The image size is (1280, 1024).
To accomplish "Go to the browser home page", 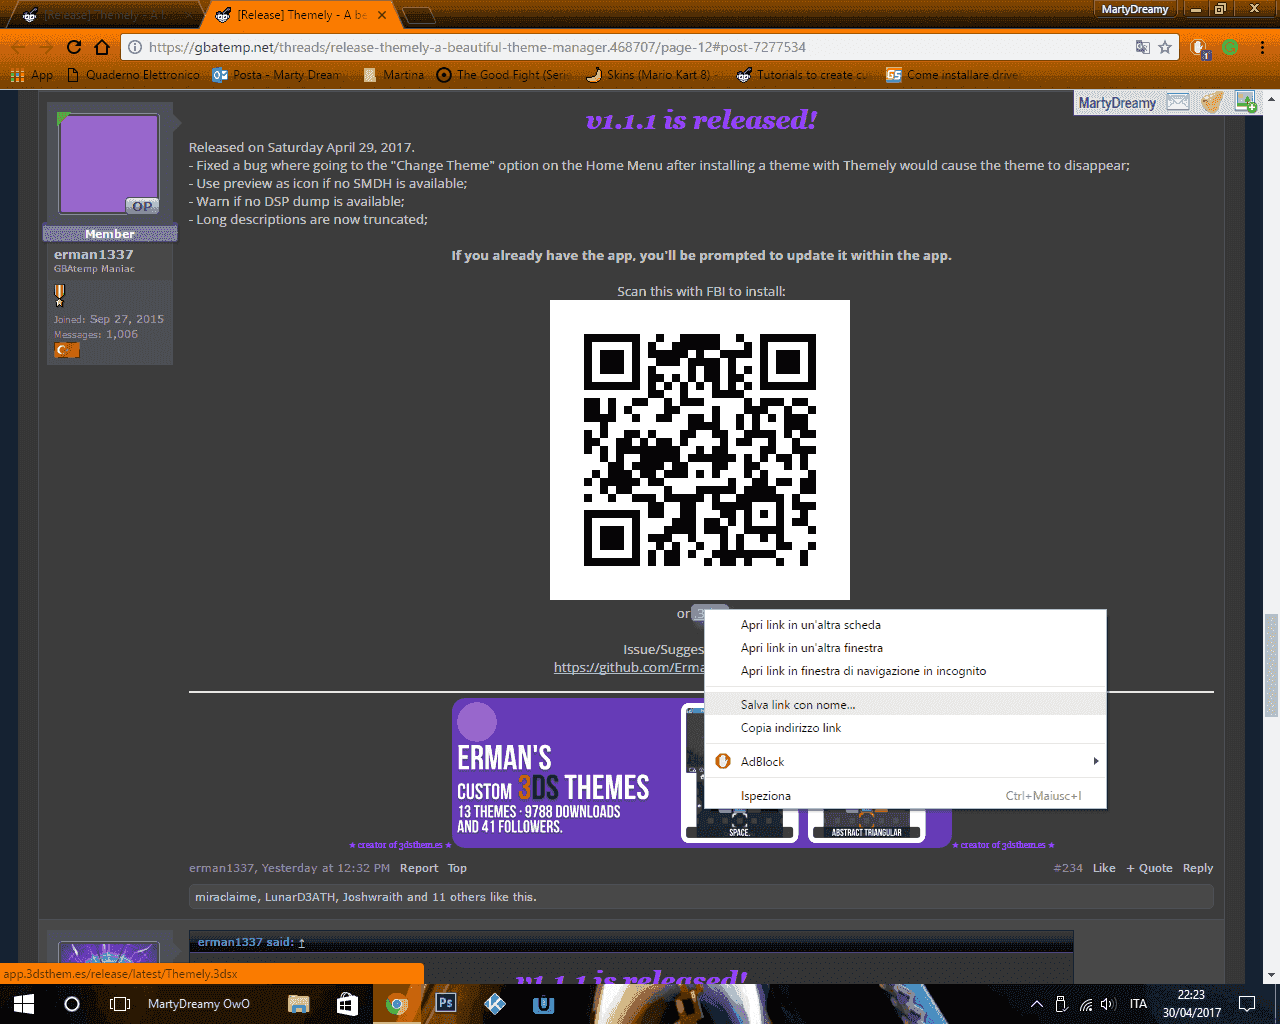I will point(102,47).
